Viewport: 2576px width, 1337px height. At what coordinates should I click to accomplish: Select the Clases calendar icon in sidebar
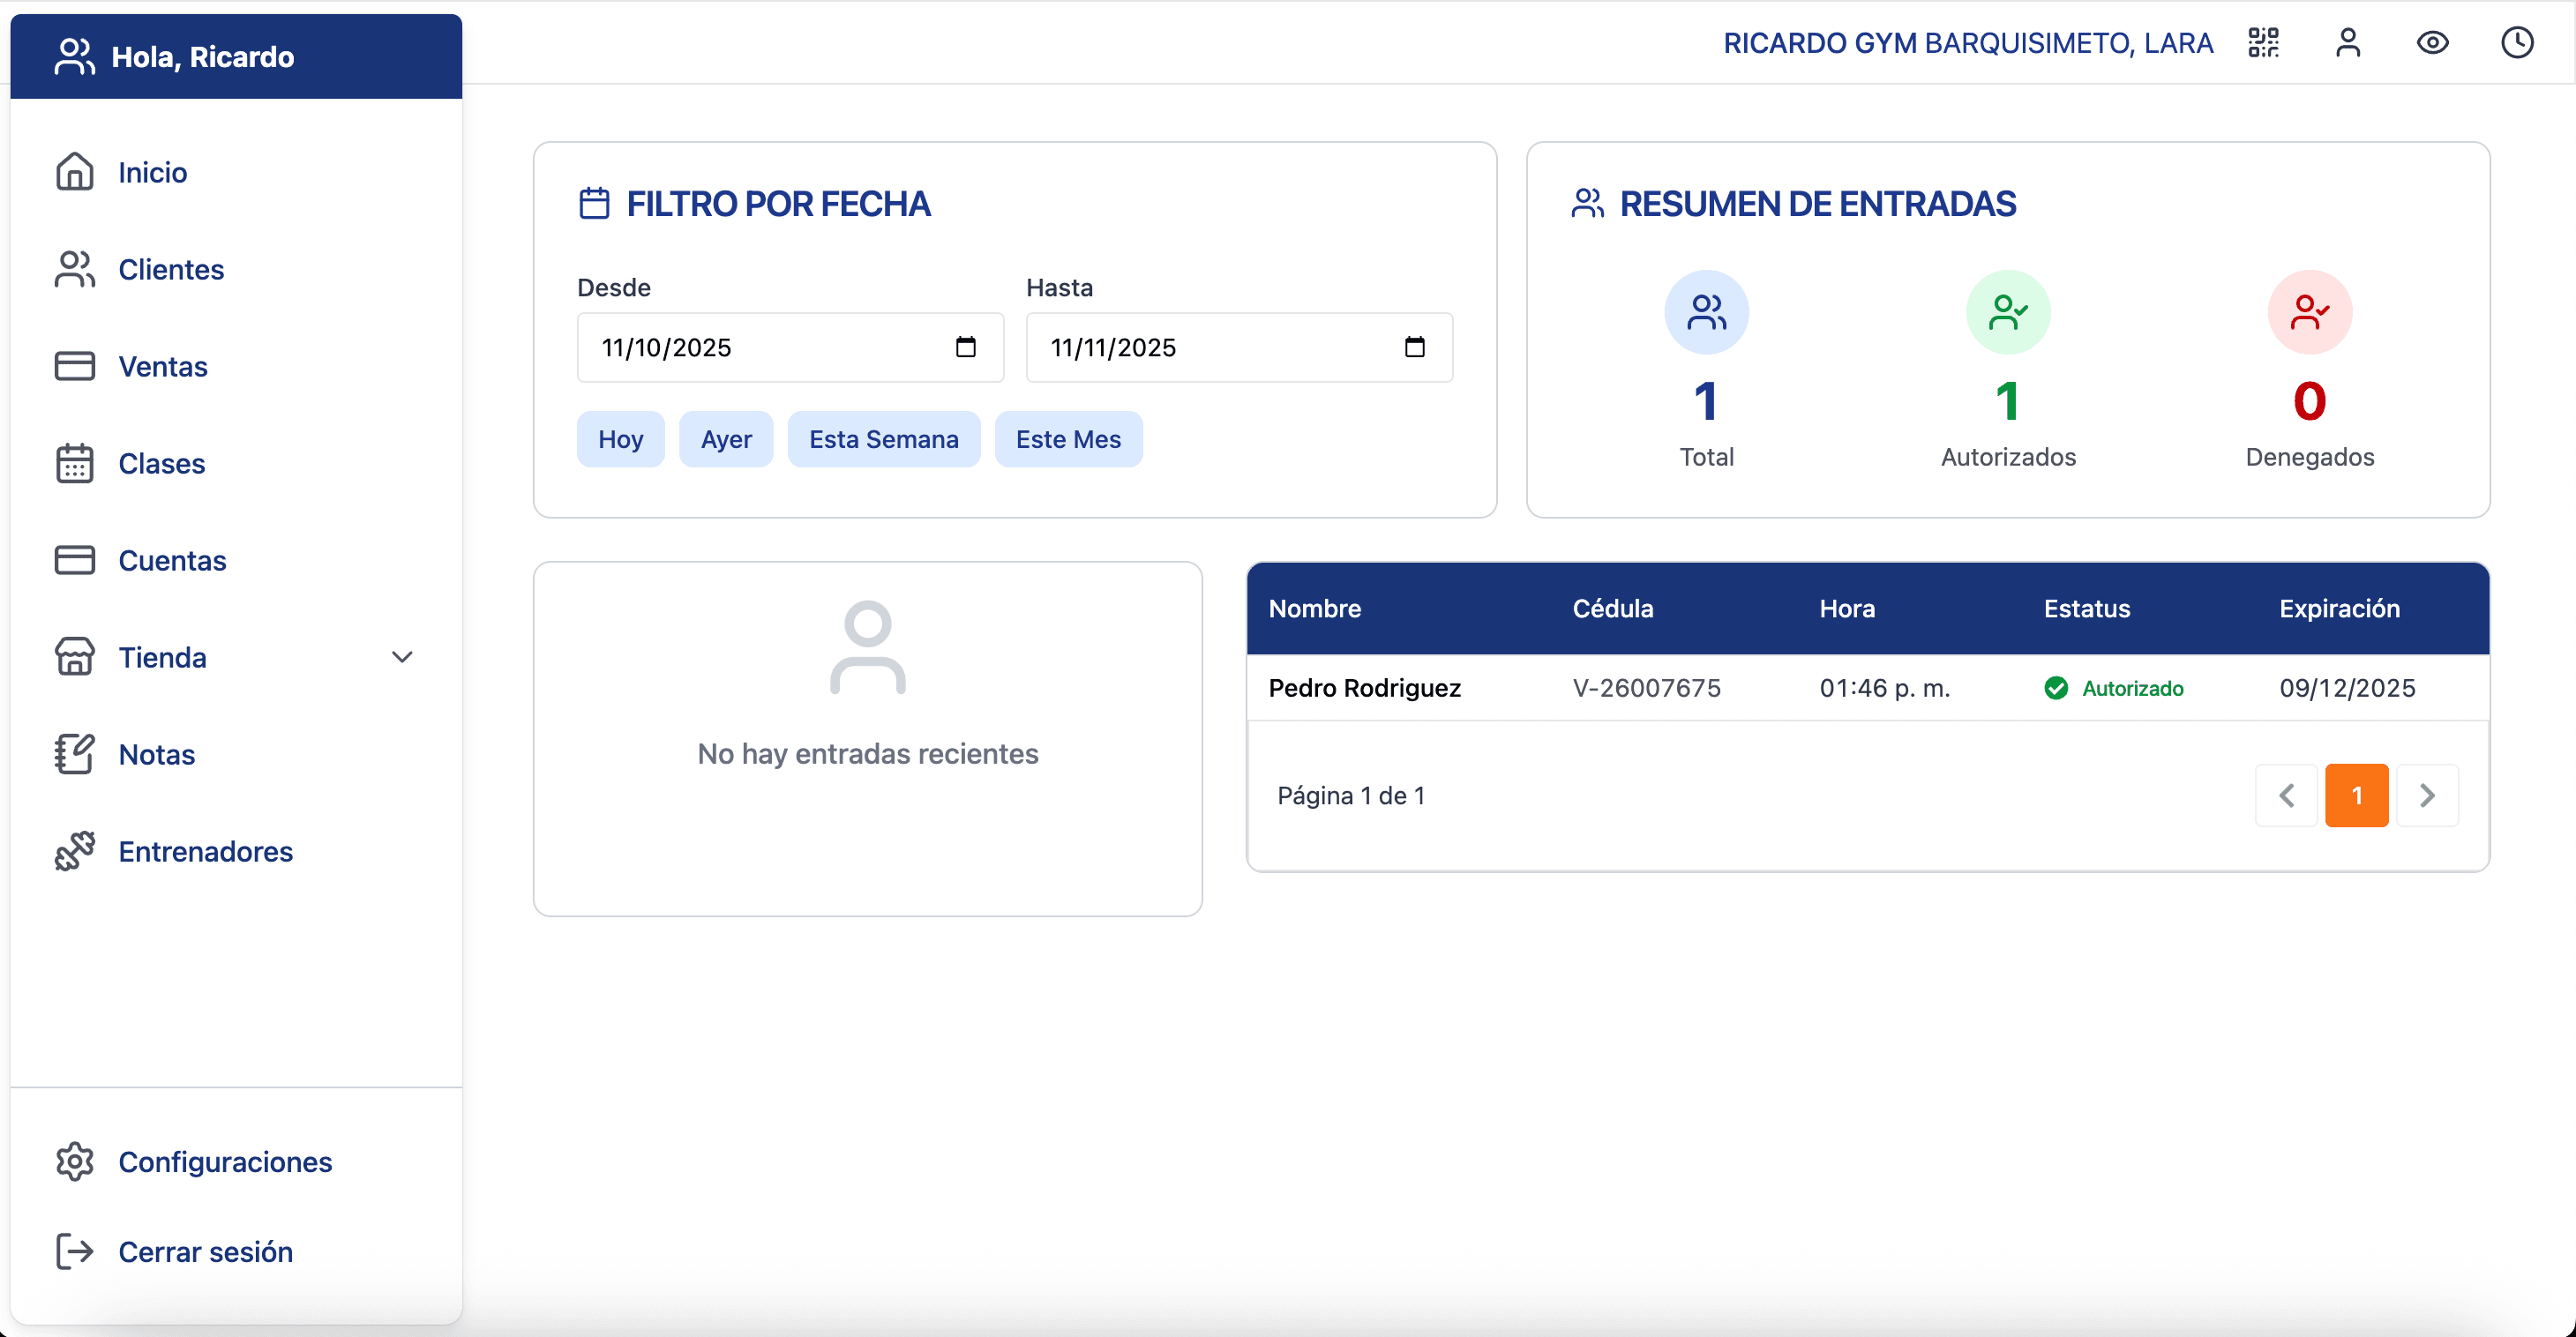pos(73,463)
